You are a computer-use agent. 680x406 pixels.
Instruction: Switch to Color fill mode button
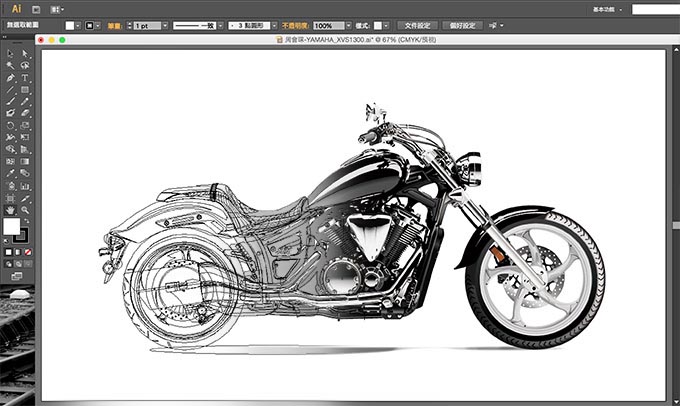point(8,252)
